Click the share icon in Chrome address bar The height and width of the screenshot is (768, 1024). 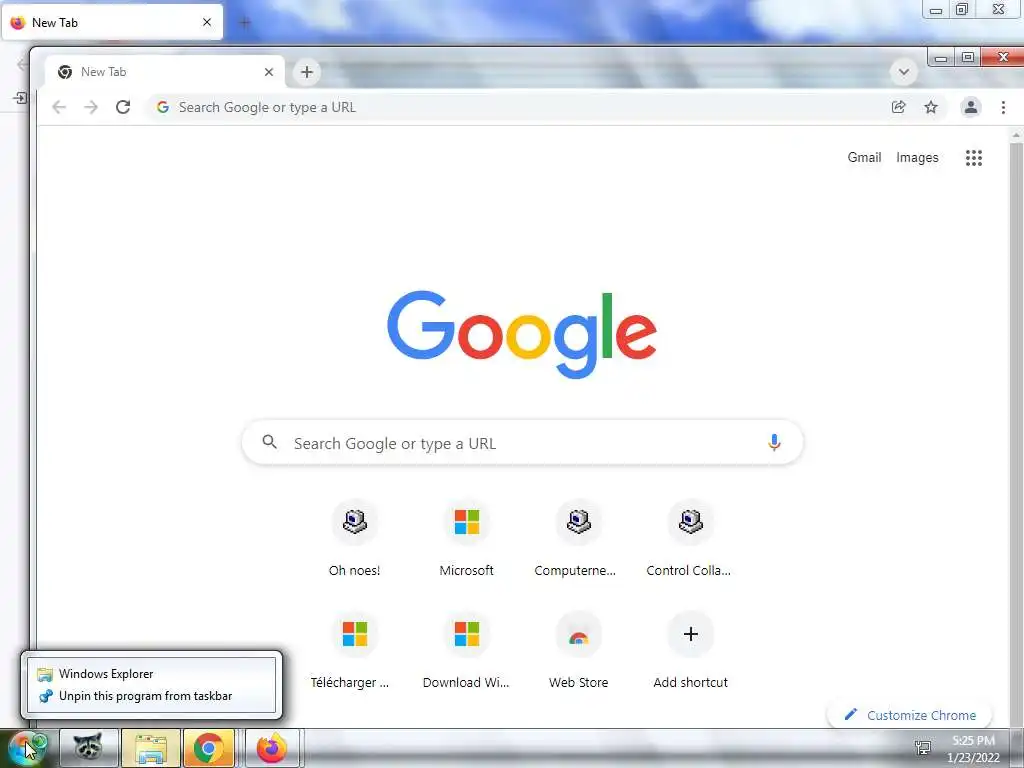pos(899,107)
